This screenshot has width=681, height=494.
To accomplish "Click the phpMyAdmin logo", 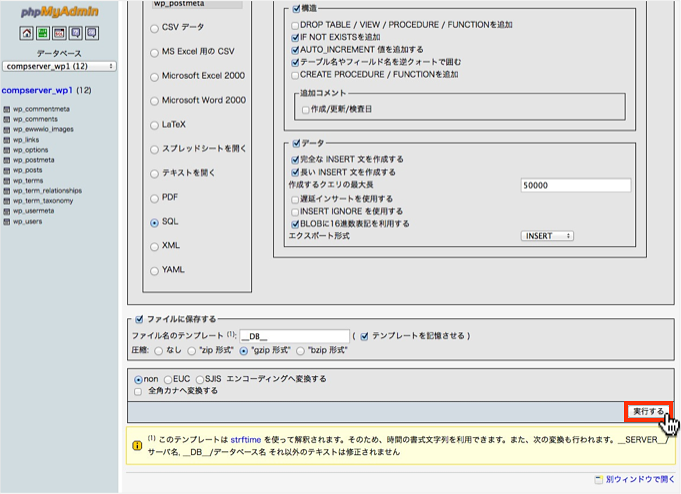I will (60, 12).
